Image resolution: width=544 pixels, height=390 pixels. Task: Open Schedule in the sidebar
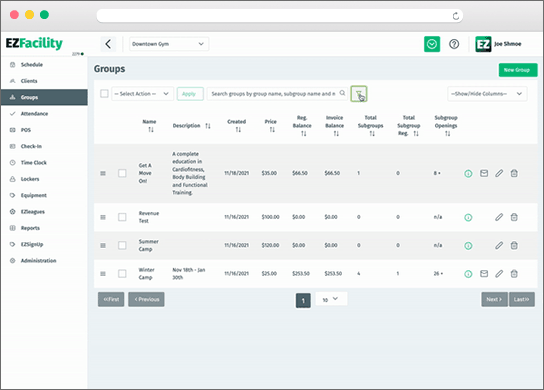(44, 65)
